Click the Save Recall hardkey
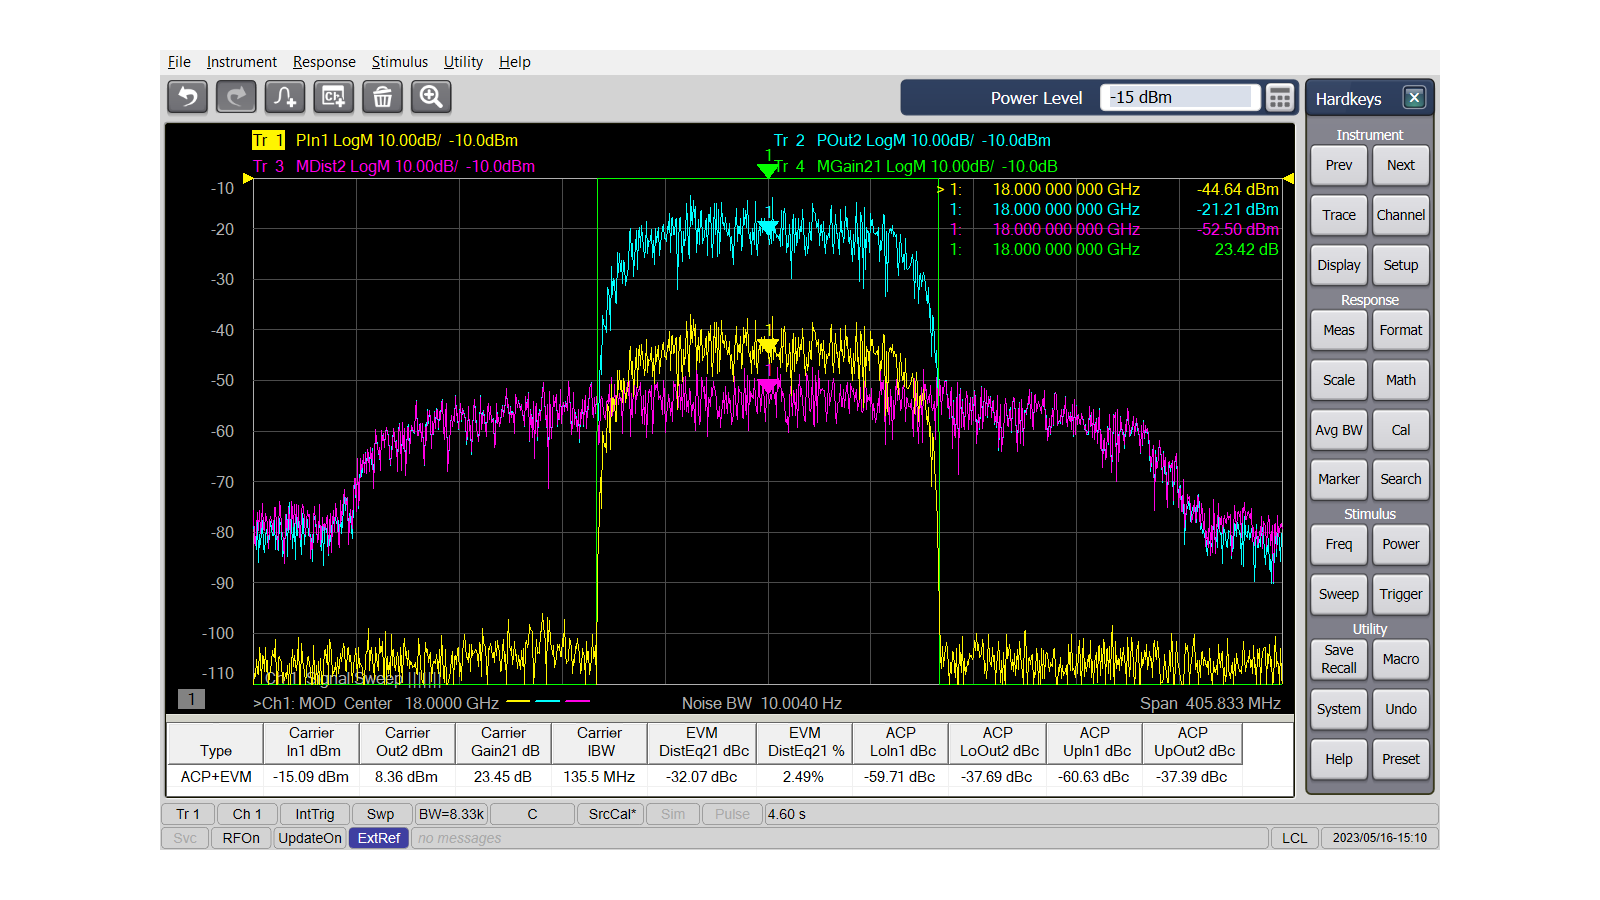 [1339, 659]
